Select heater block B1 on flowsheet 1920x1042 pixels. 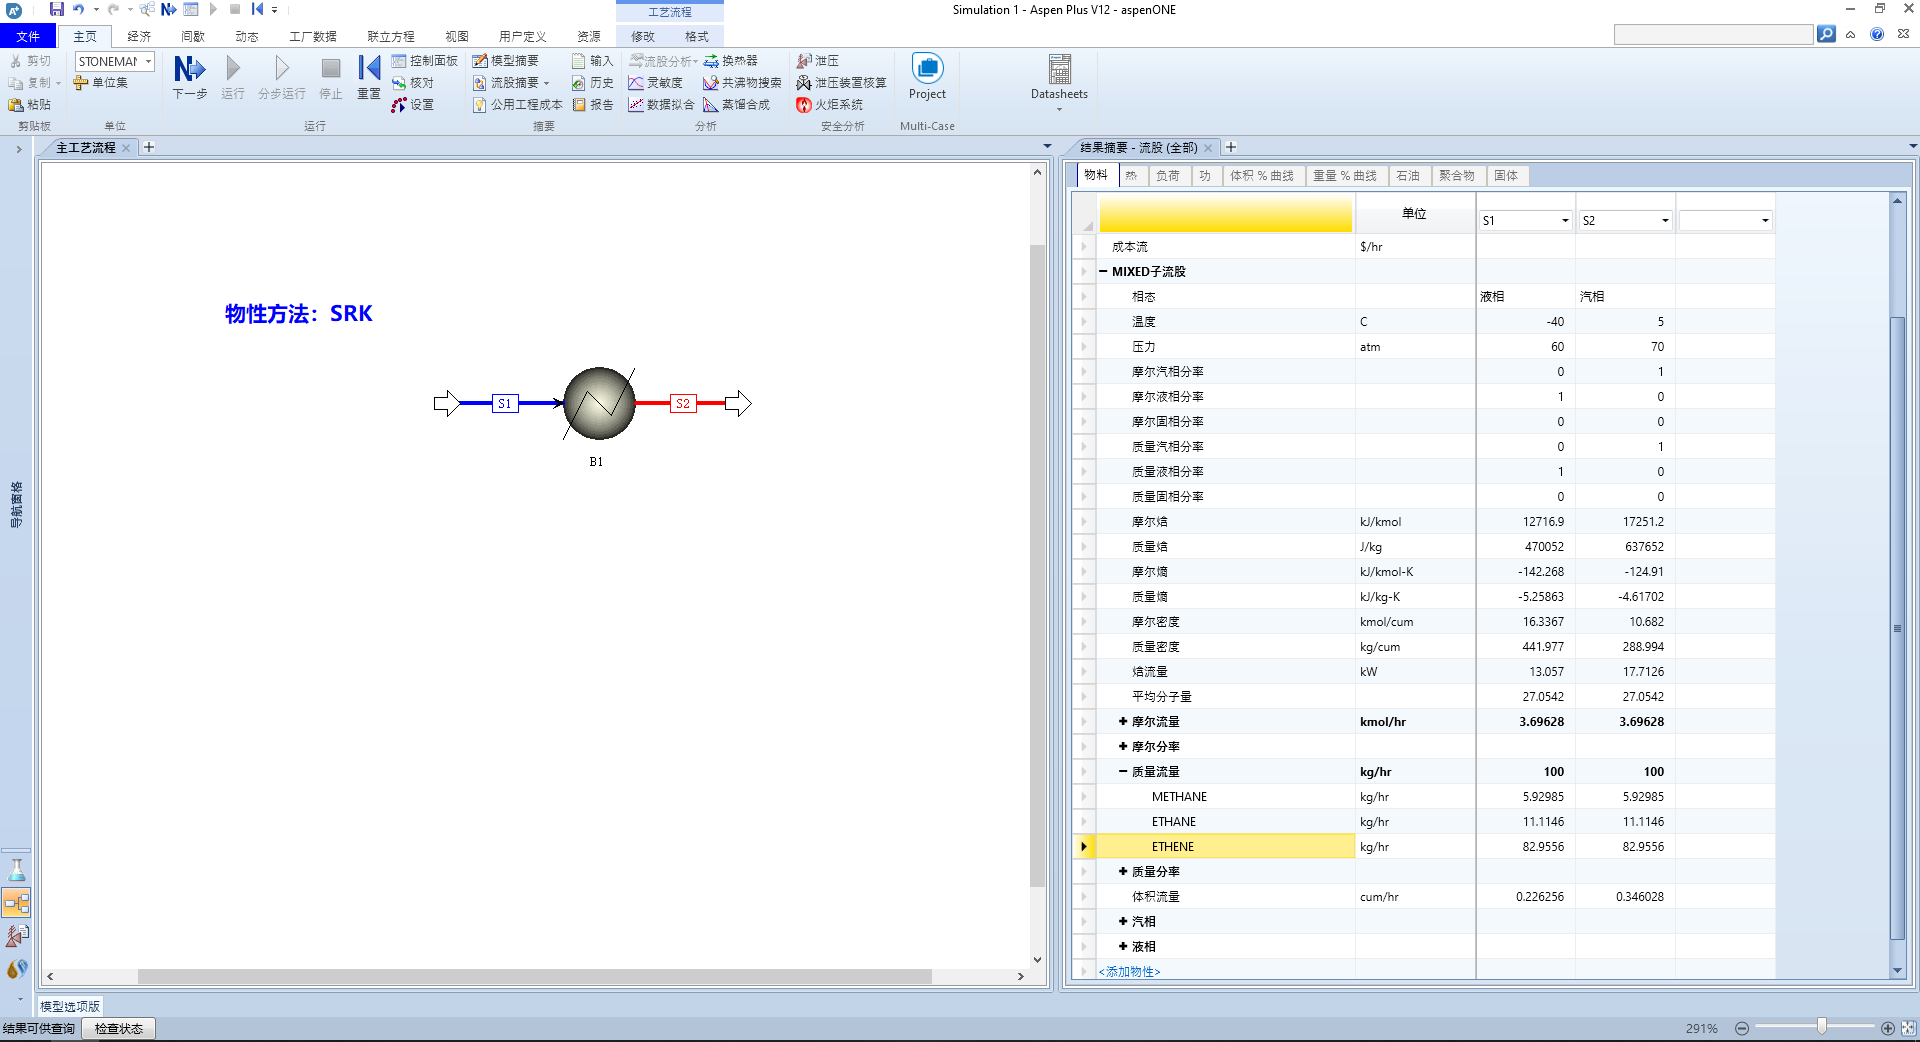point(598,404)
